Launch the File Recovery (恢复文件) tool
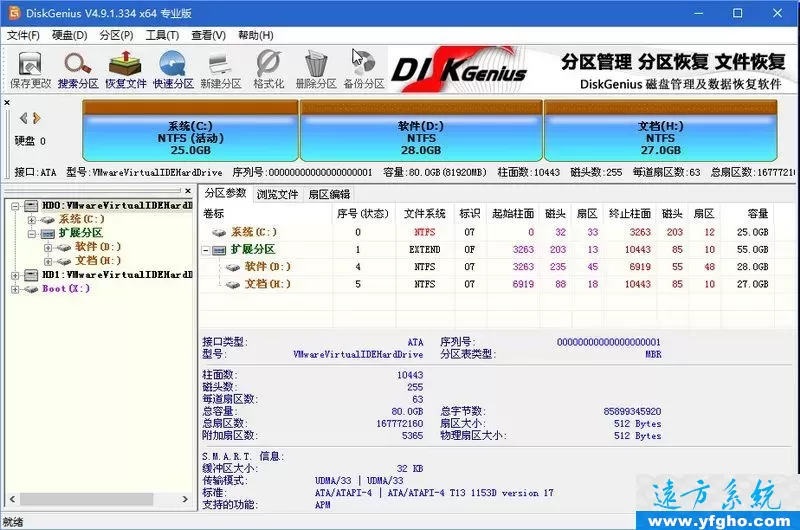800x530 pixels. (126, 69)
